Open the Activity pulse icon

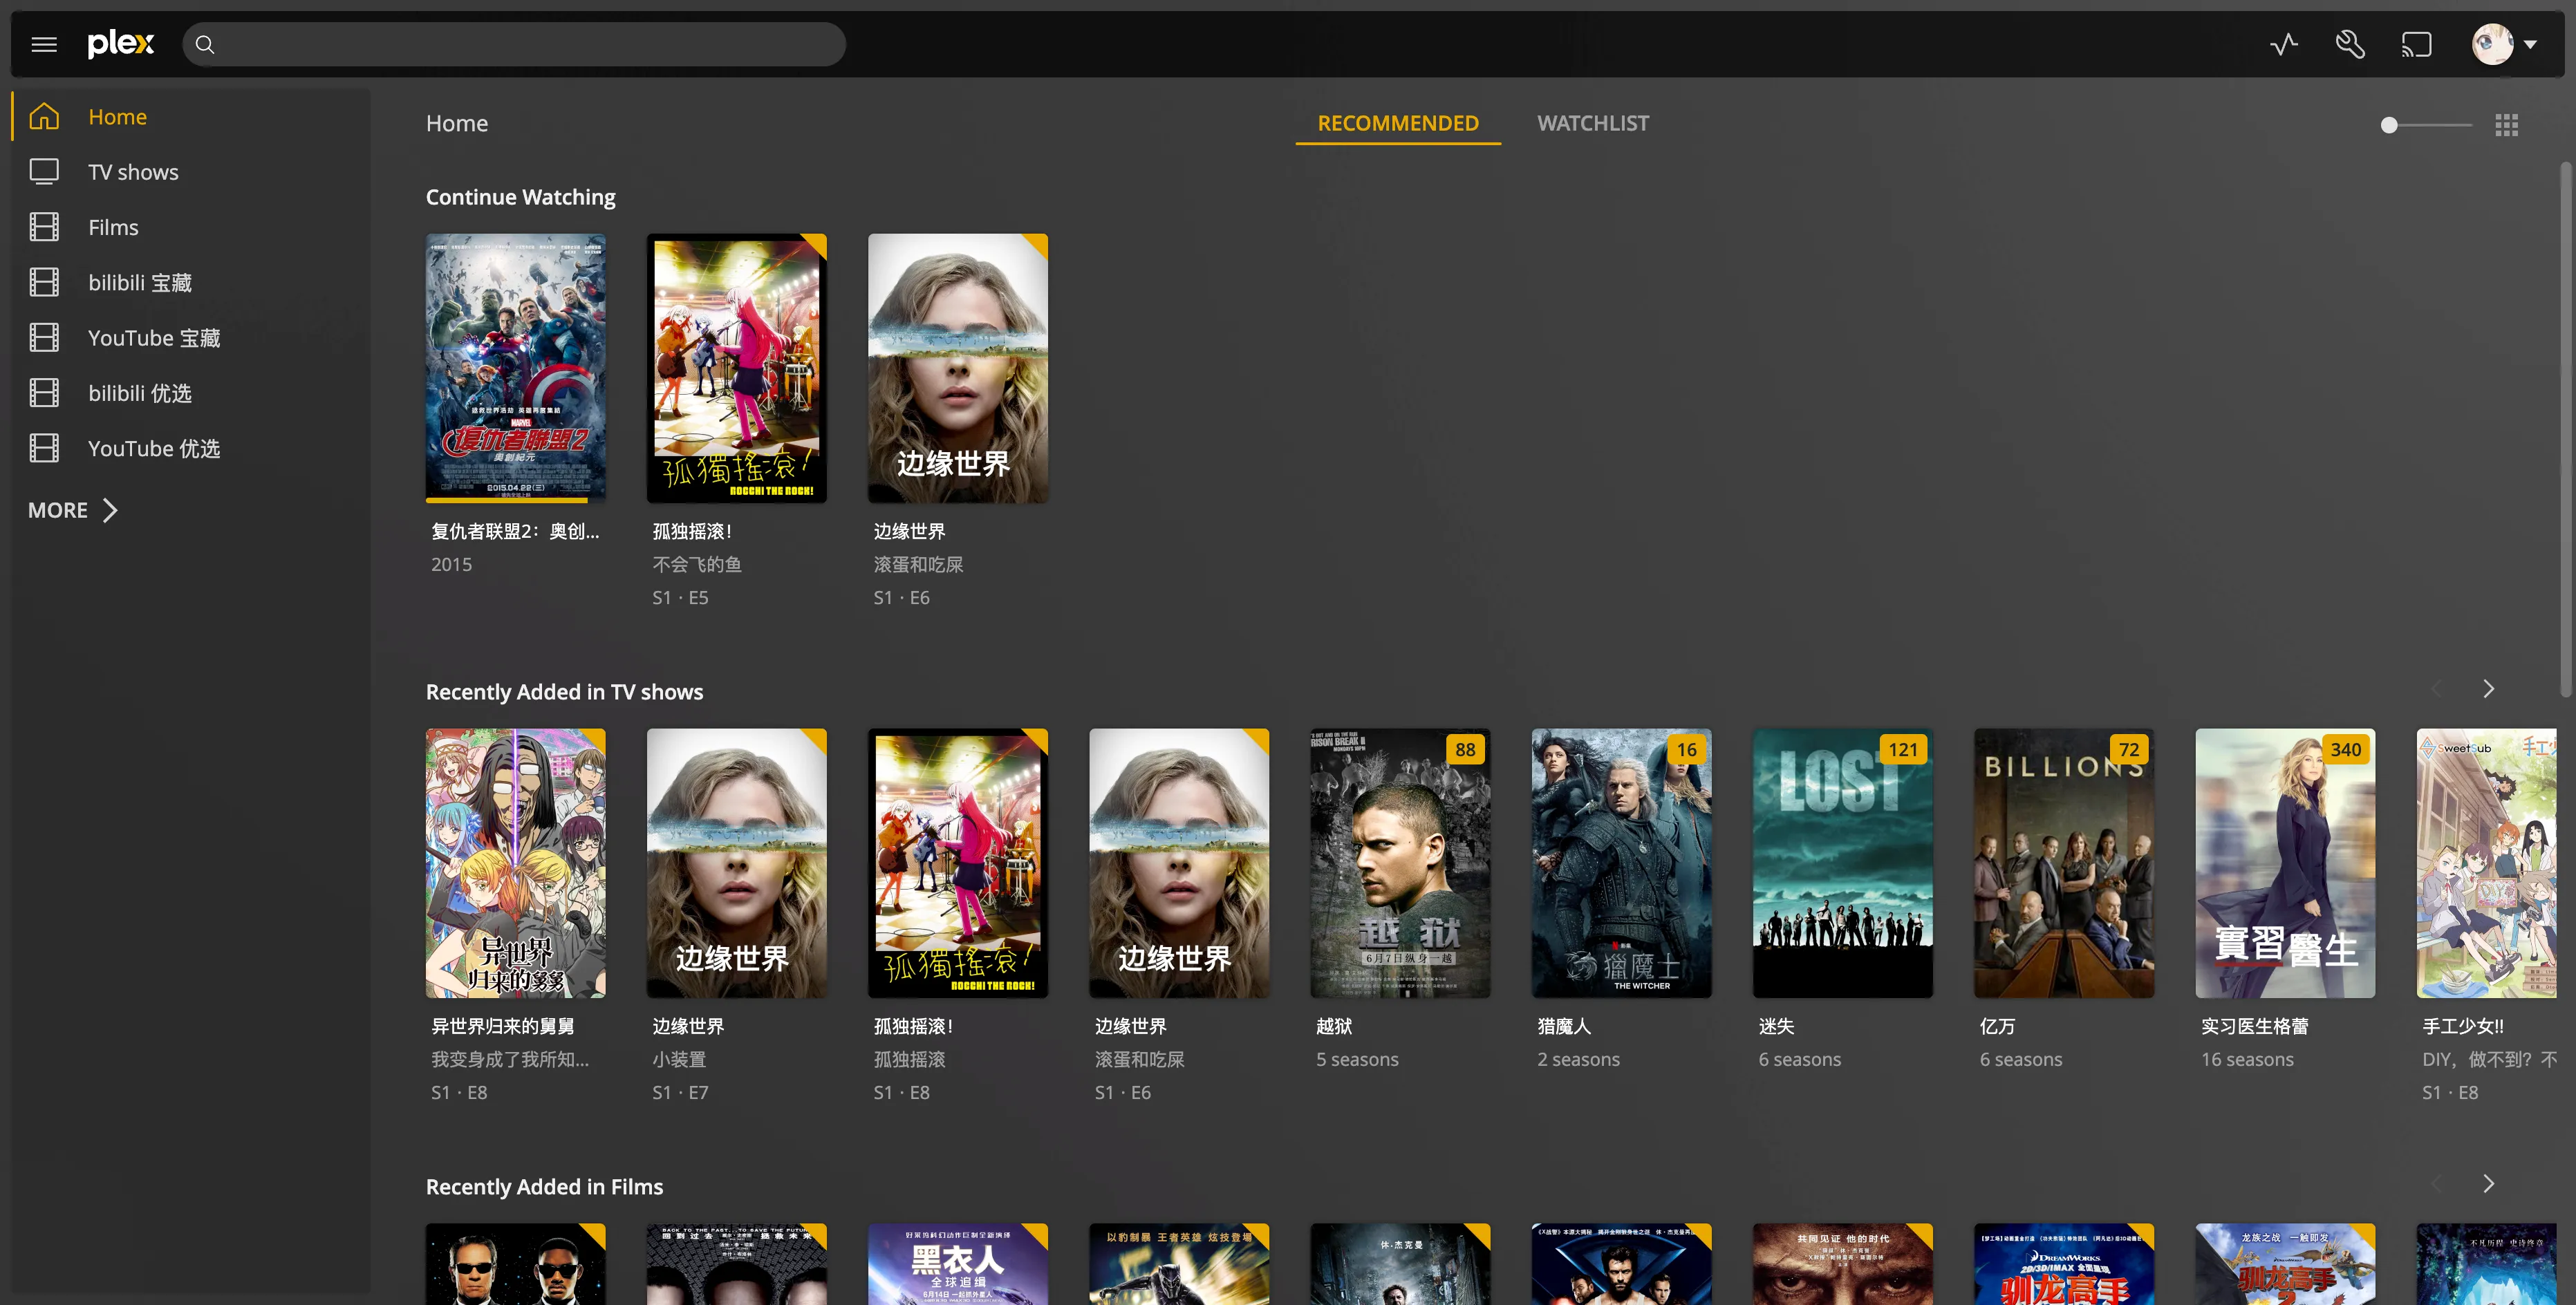click(x=2283, y=44)
